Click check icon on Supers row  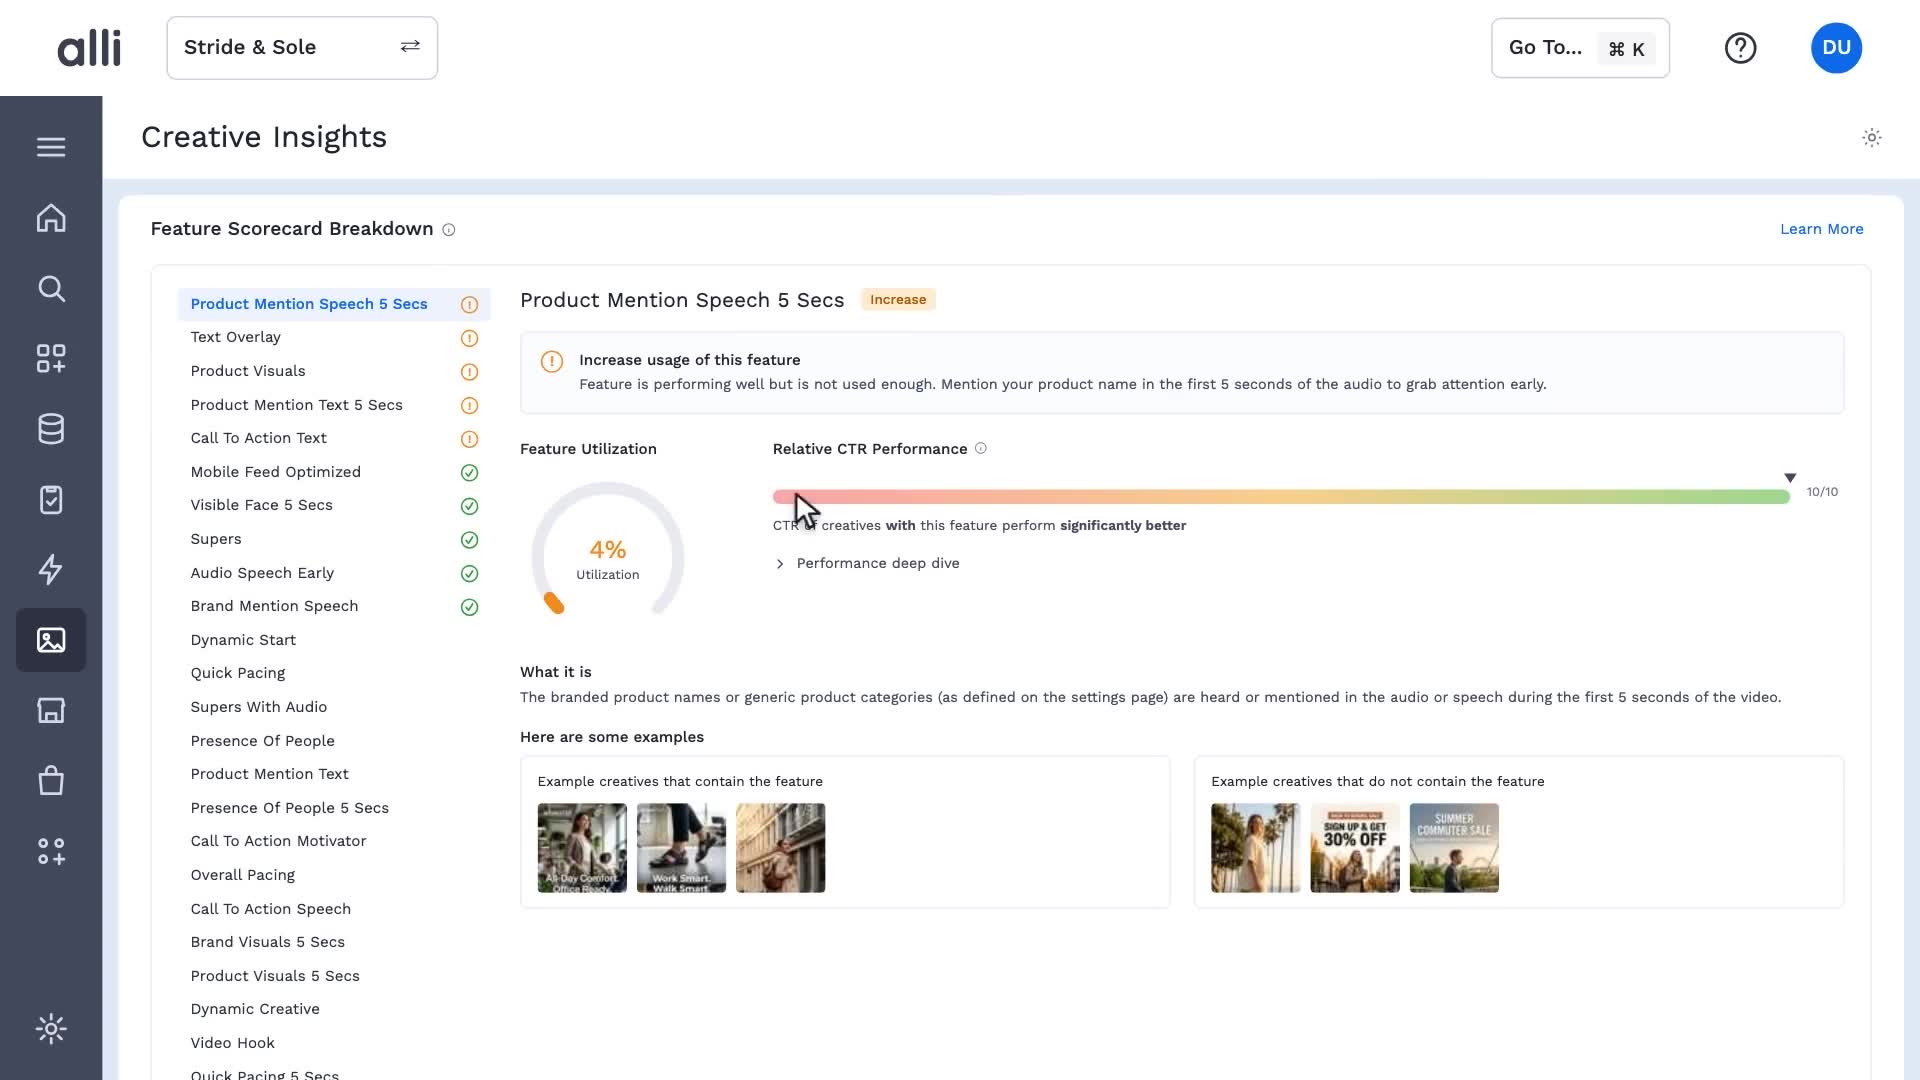(x=469, y=540)
